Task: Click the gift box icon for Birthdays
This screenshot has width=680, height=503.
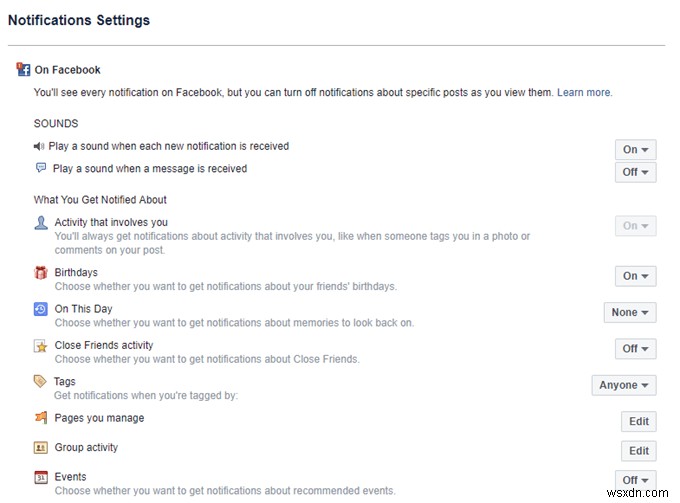Action: (x=41, y=273)
